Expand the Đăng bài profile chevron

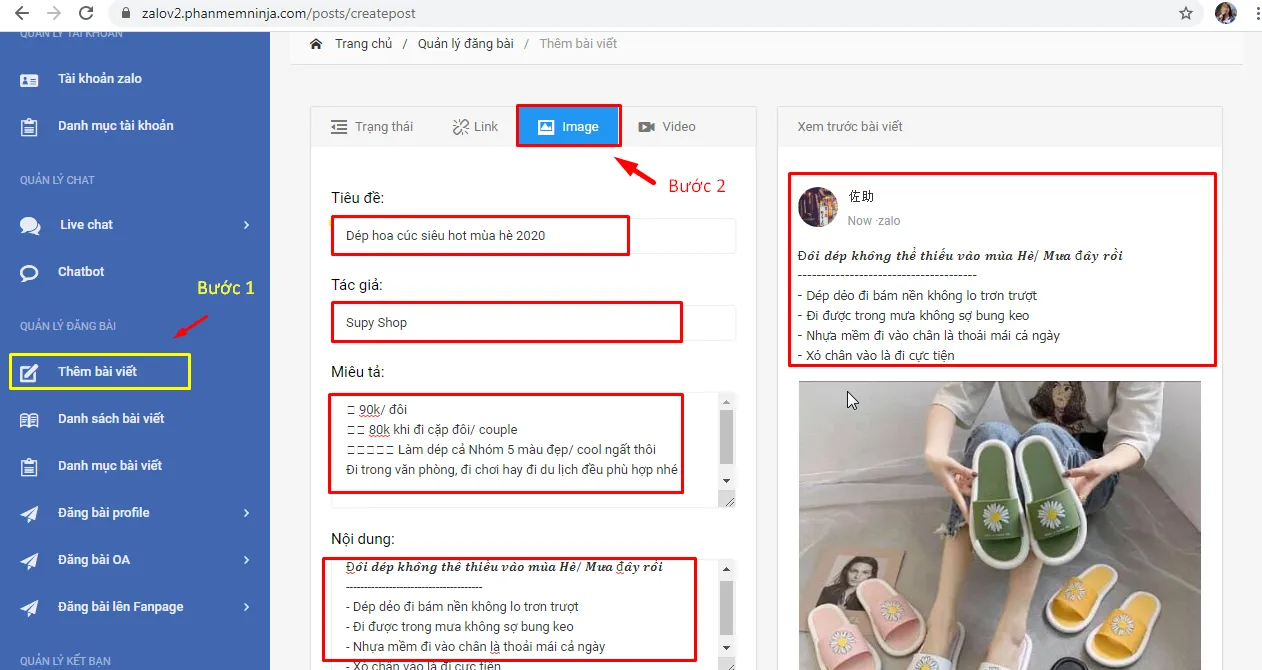point(246,513)
